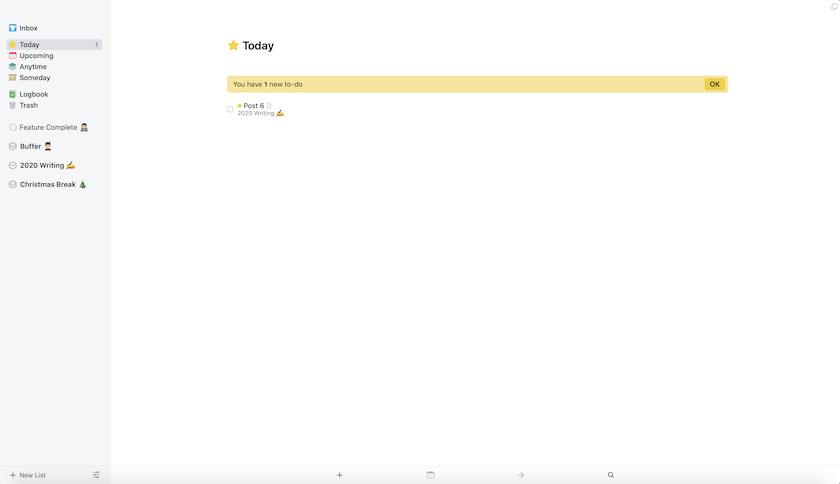Open the Buffer area
This screenshot has width=840, height=484.
tap(31, 147)
